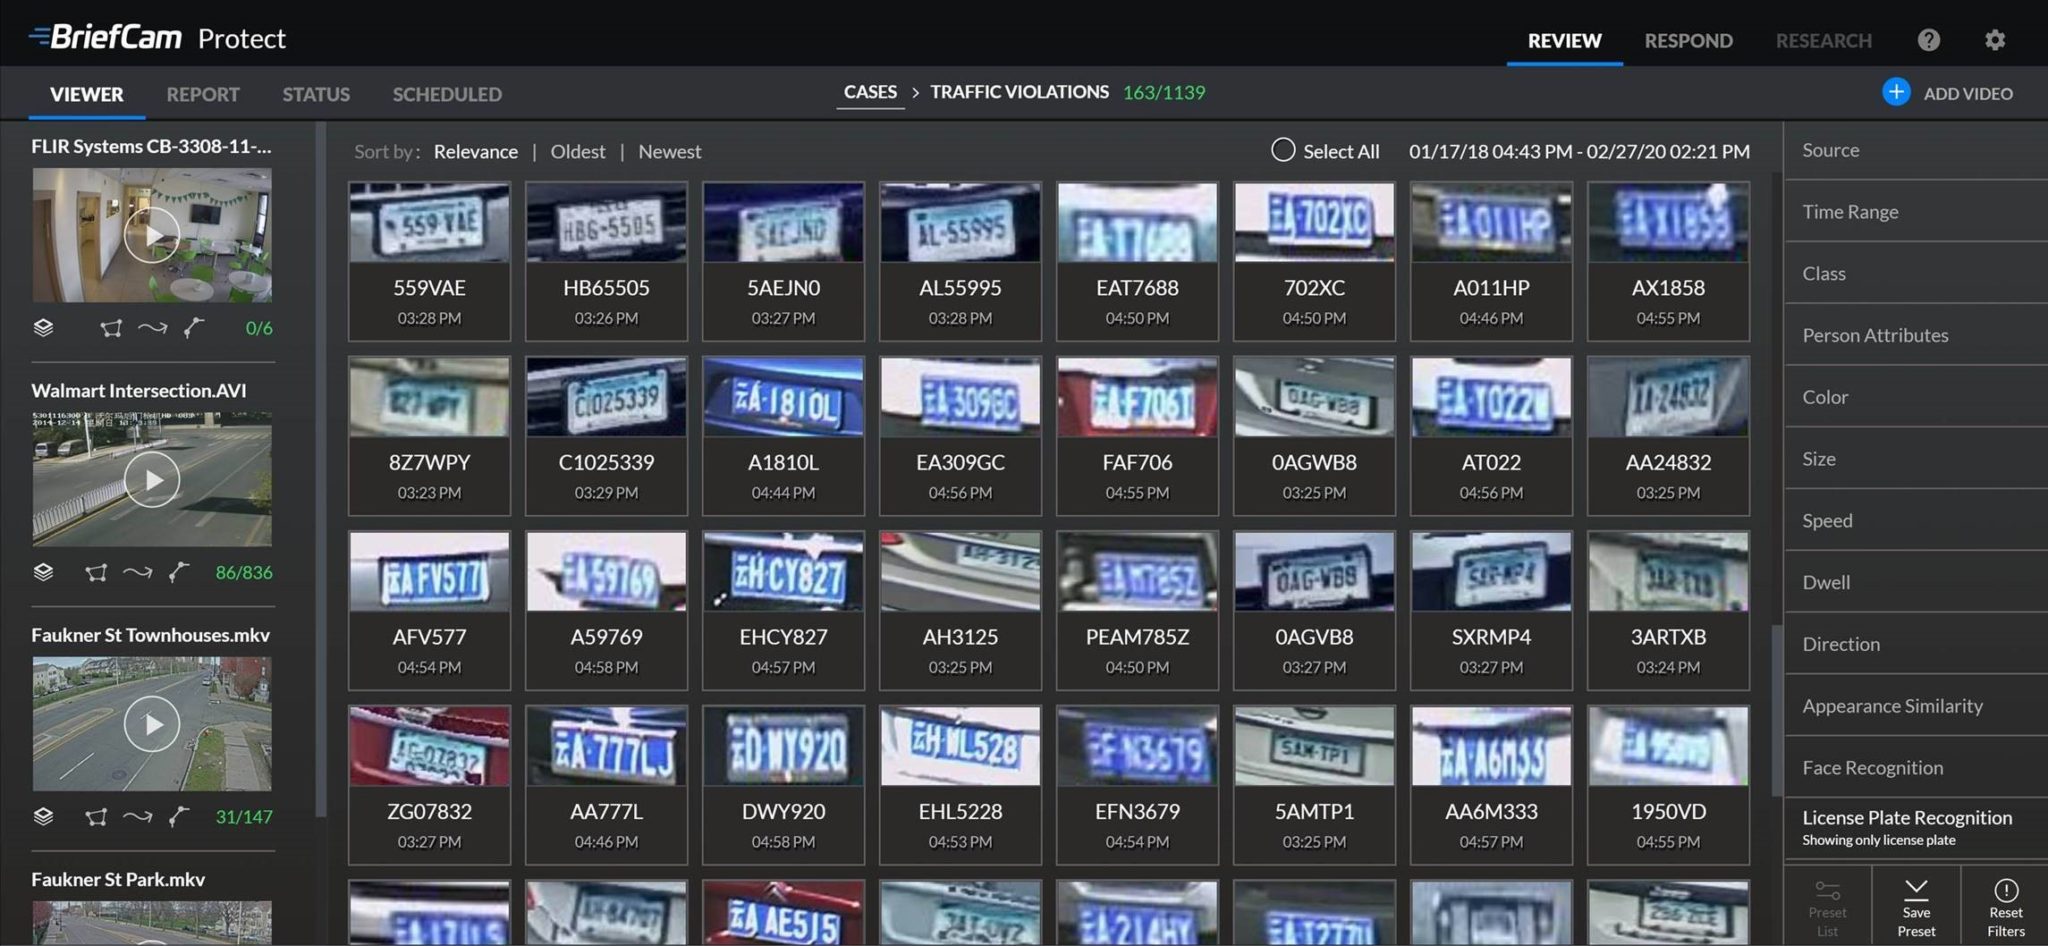This screenshot has width=2048, height=946.
Task: Click the help question mark icon
Action: [x=1929, y=39]
